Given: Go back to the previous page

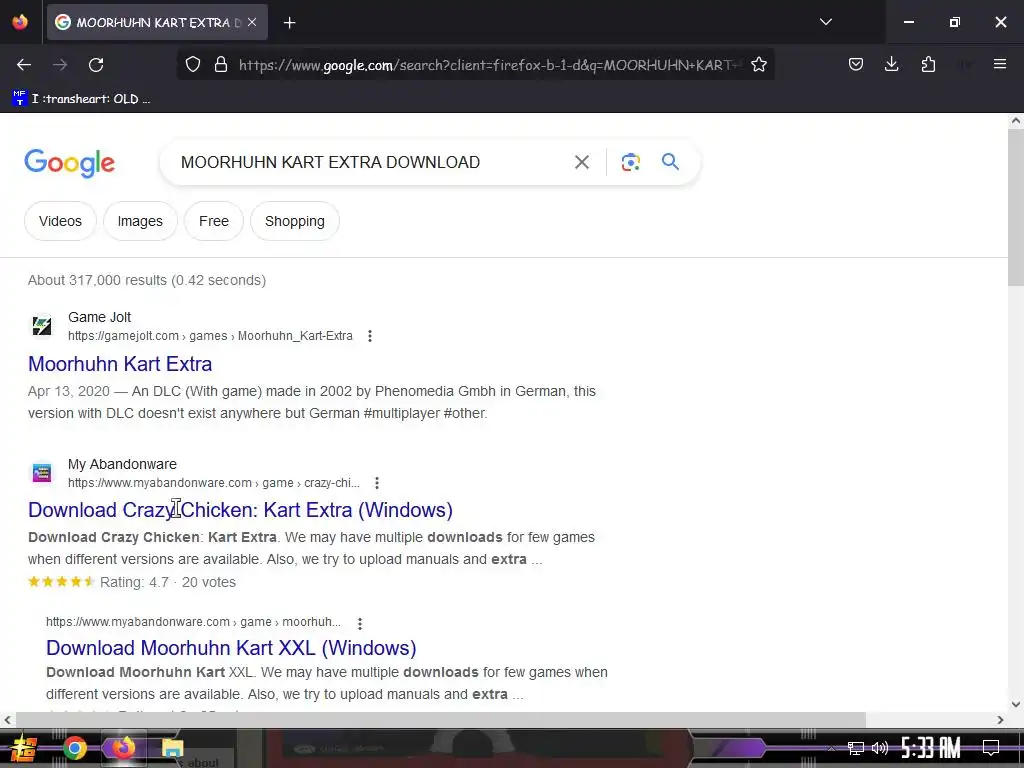Looking at the screenshot, I should 24,65.
